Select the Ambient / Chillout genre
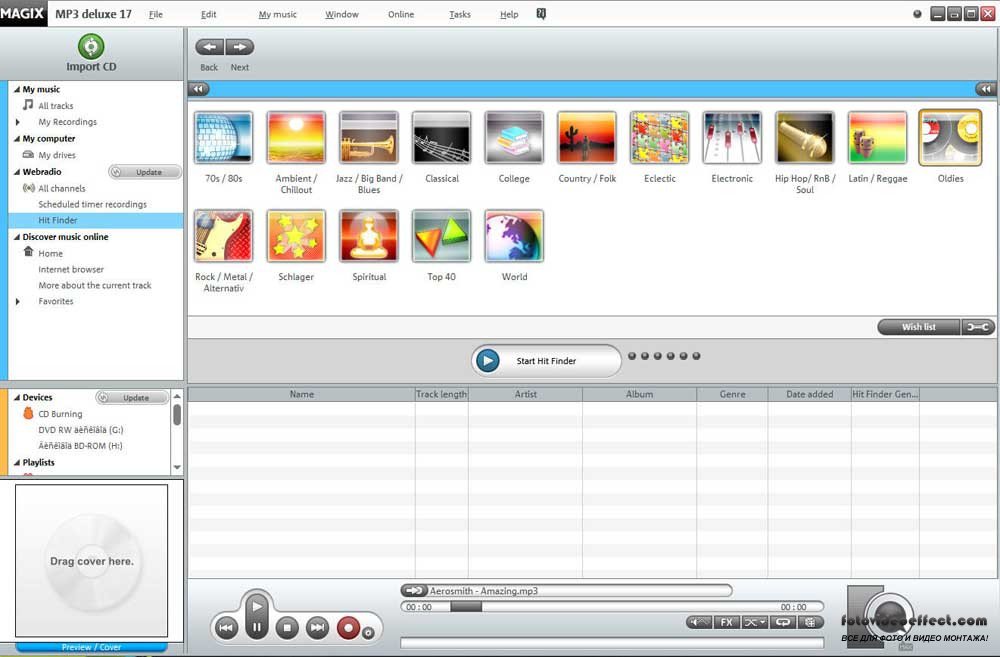The image size is (1000, 657). click(x=297, y=138)
